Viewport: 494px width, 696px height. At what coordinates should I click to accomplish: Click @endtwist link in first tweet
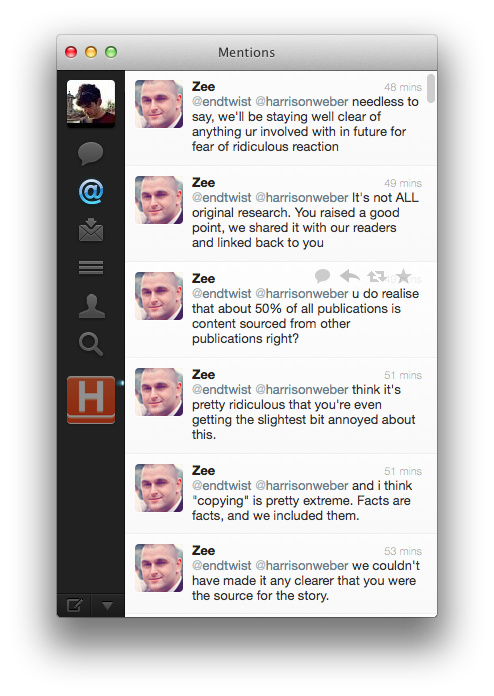point(221,102)
